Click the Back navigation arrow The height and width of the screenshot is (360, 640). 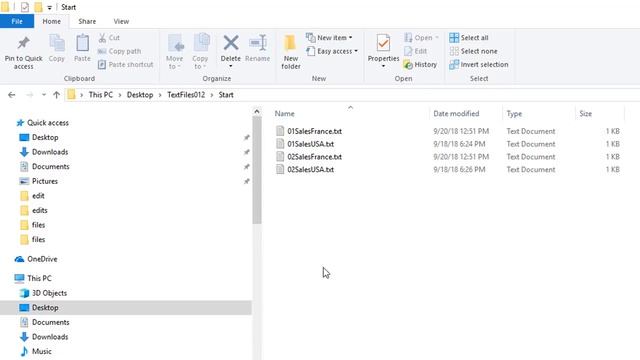(11, 95)
